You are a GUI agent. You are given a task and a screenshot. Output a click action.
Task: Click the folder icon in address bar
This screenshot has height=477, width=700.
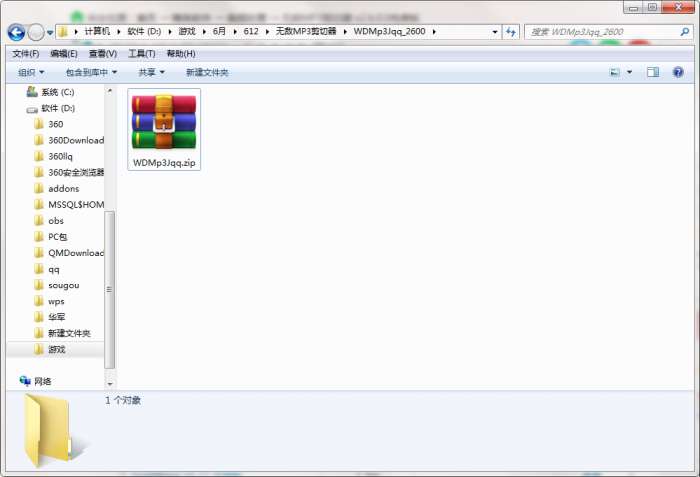[x=63, y=32]
